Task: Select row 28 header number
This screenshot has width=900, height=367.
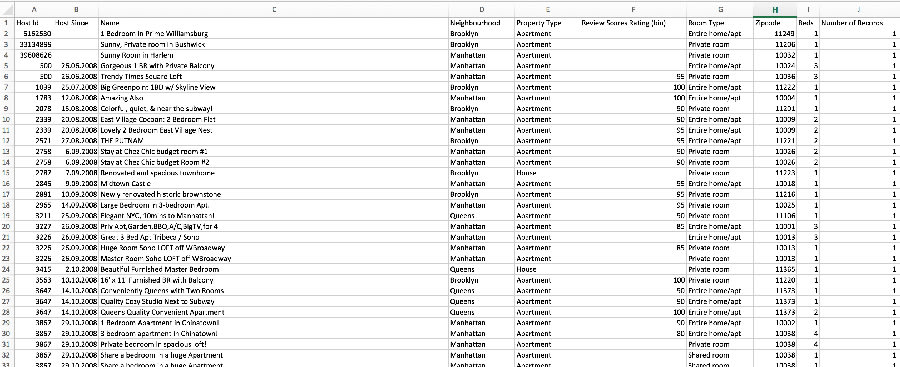Action: (x=6, y=312)
